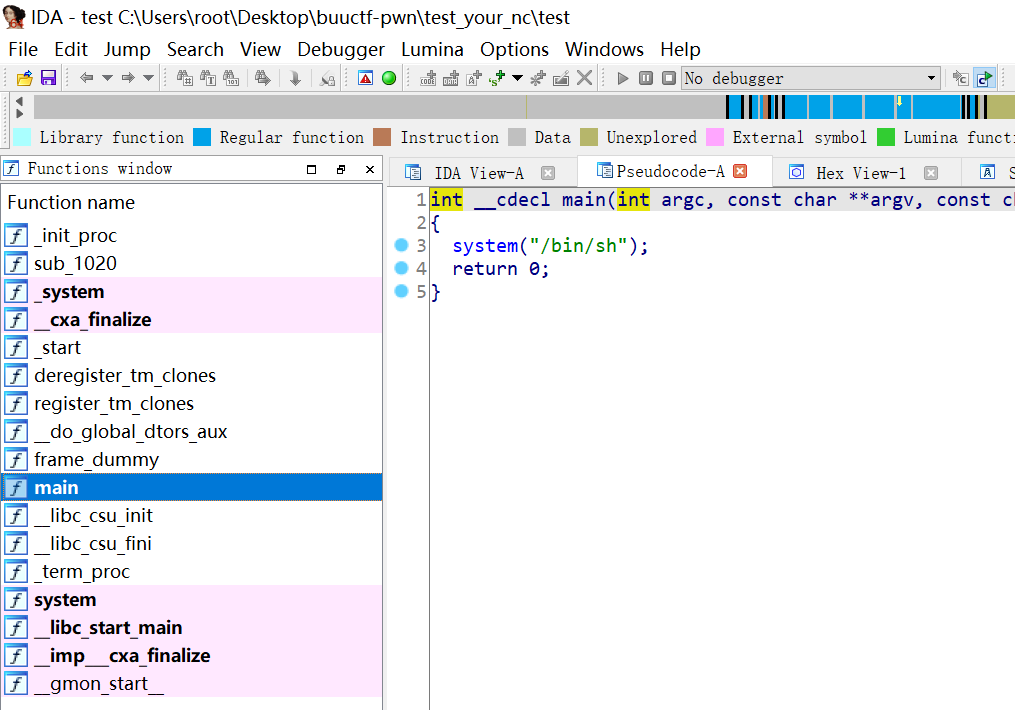
Task: Click the green-arrow C pseudocode icon
Action: point(985,78)
